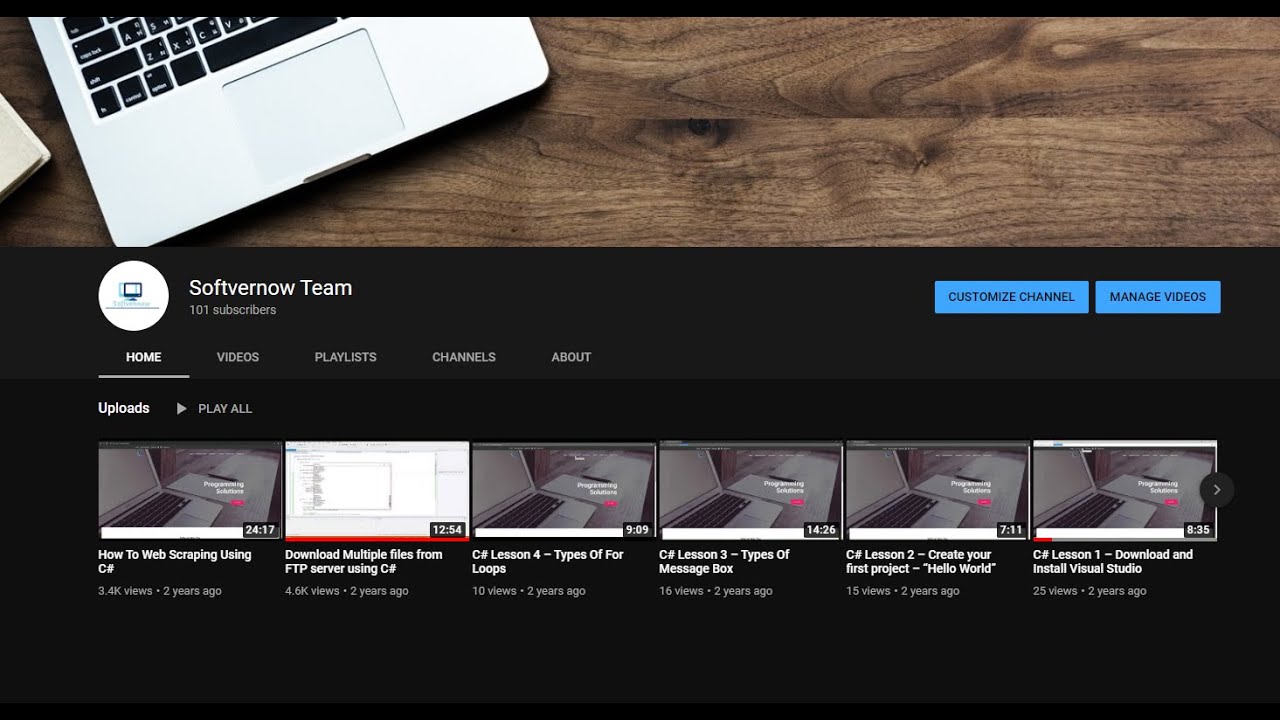Open the C# Lesson 1 video thumbnail
Image resolution: width=1280 pixels, height=720 pixels.
pyautogui.click(x=1125, y=490)
